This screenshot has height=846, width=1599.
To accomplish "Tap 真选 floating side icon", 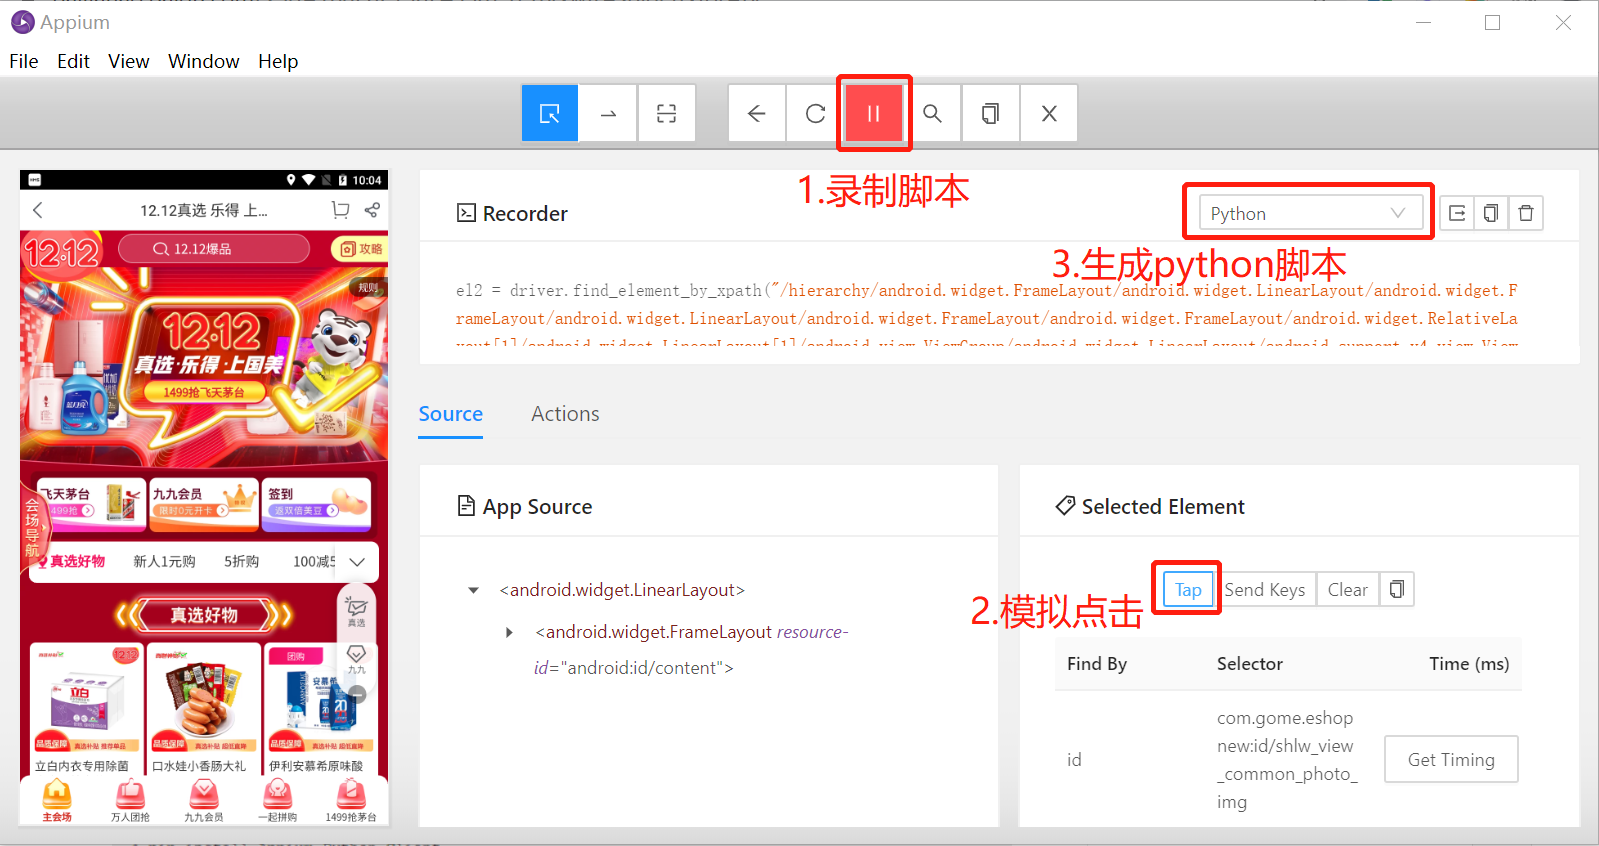I will click(x=357, y=611).
